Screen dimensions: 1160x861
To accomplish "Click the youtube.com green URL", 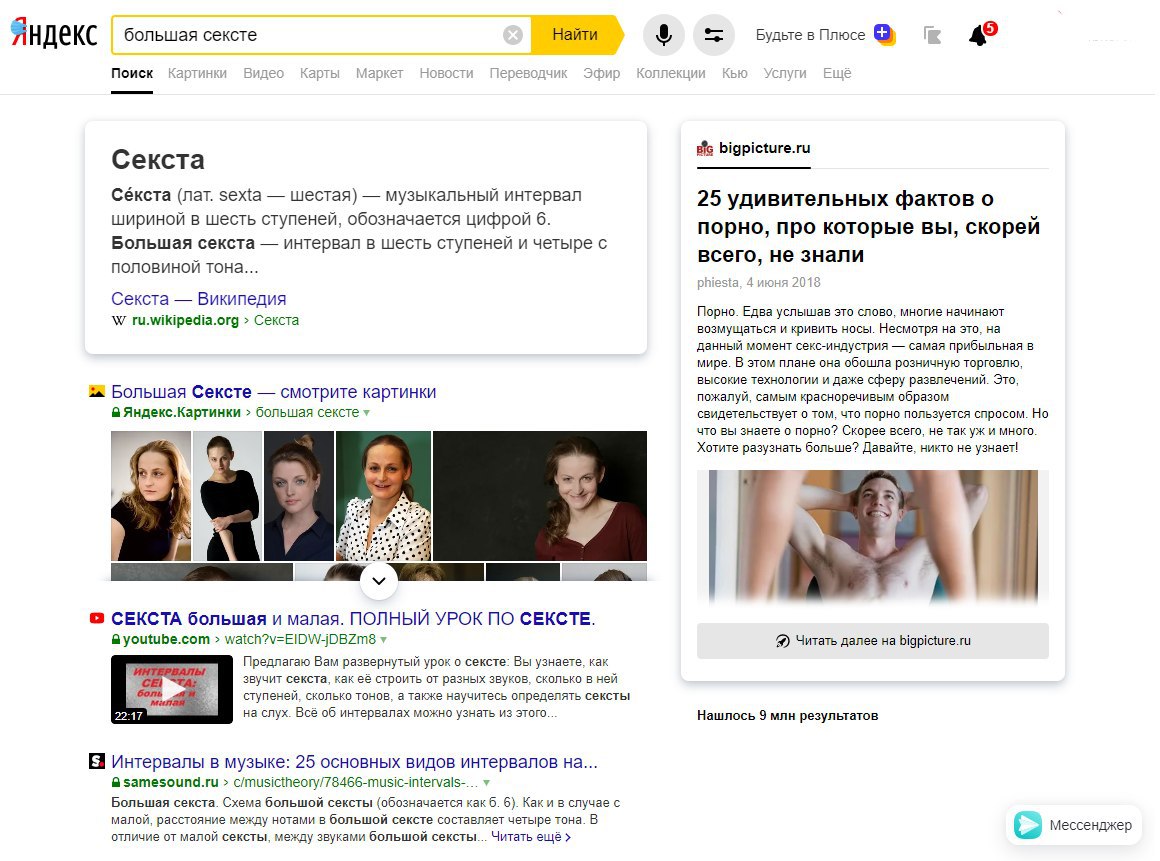I will (x=166, y=639).
